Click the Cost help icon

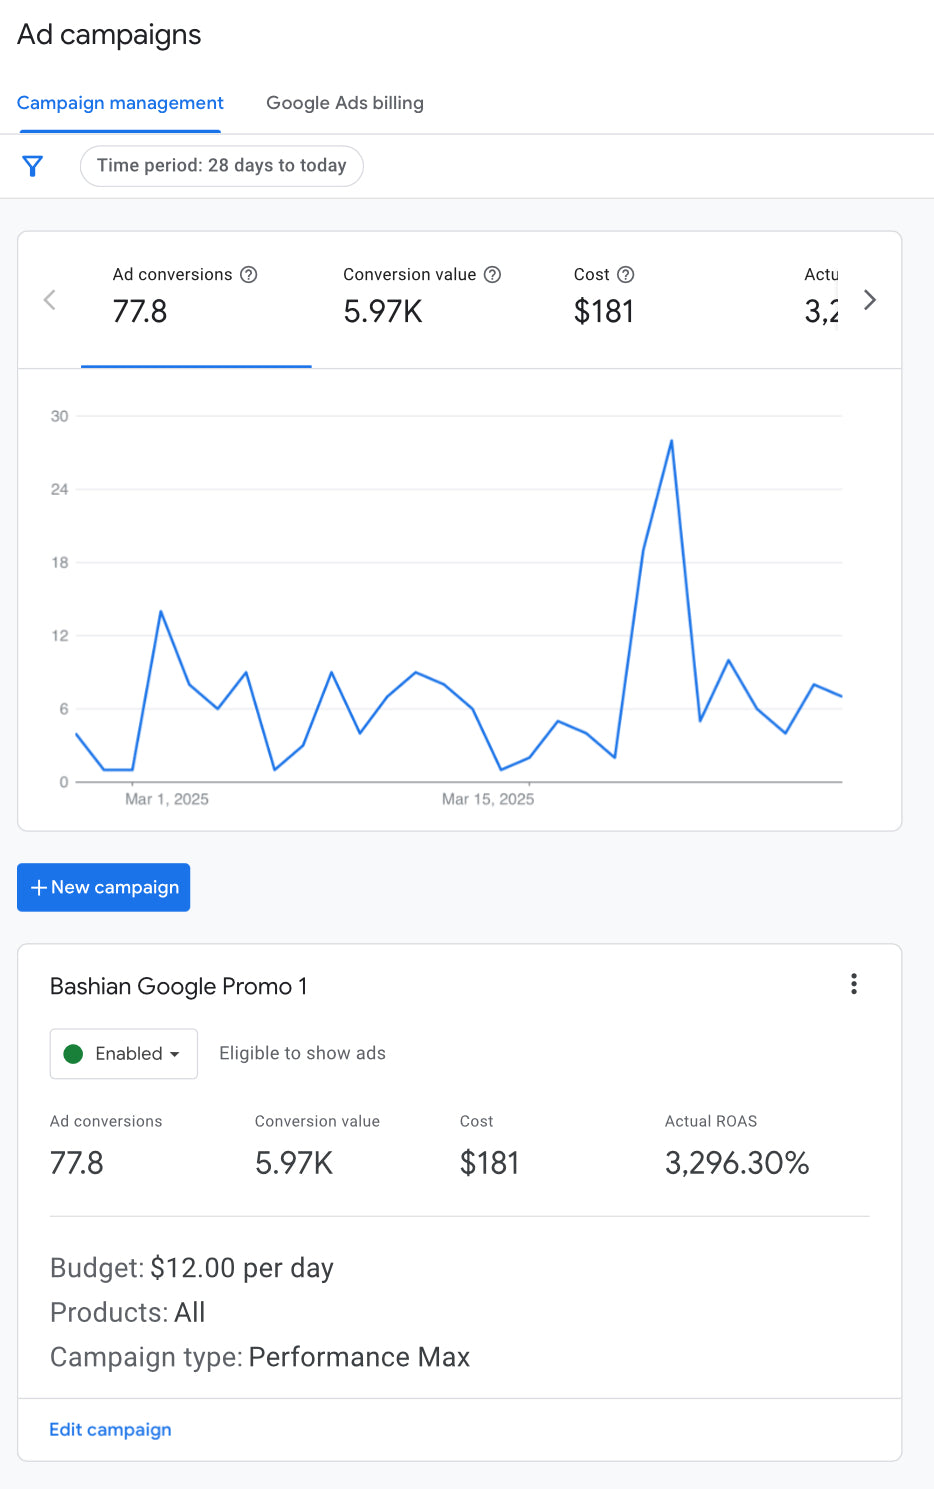[627, 274]
